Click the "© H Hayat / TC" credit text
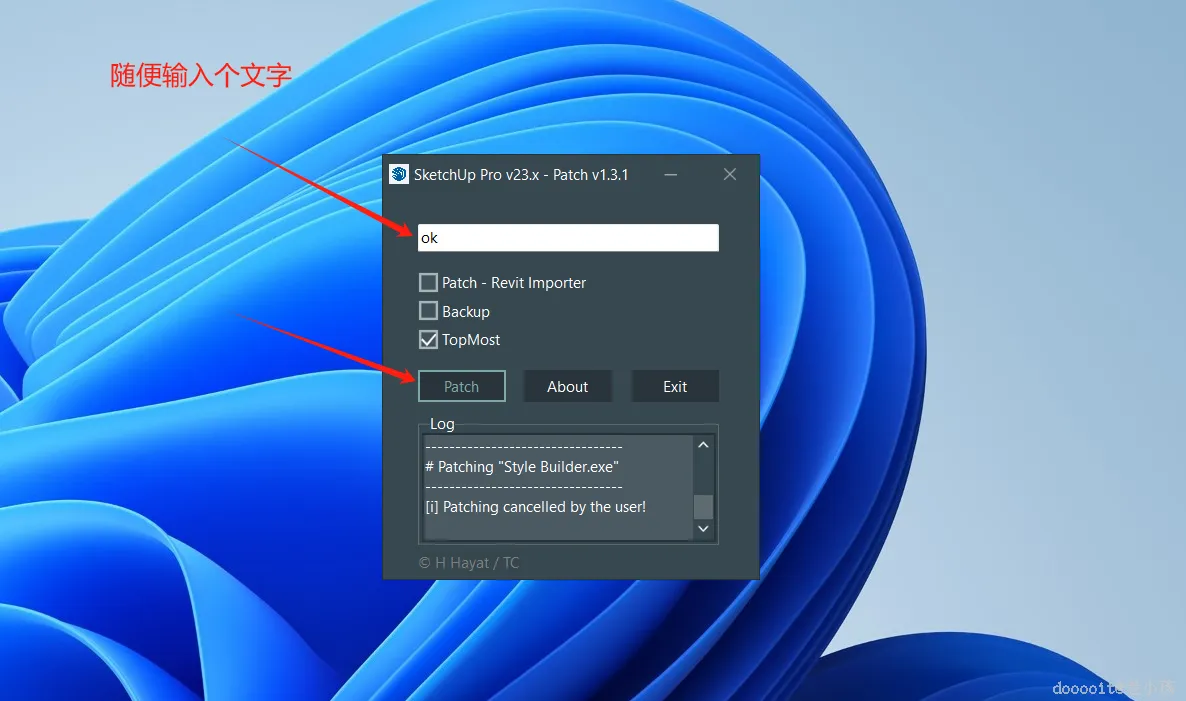This screenshot has width=1186, height=701. click(469, 563)
